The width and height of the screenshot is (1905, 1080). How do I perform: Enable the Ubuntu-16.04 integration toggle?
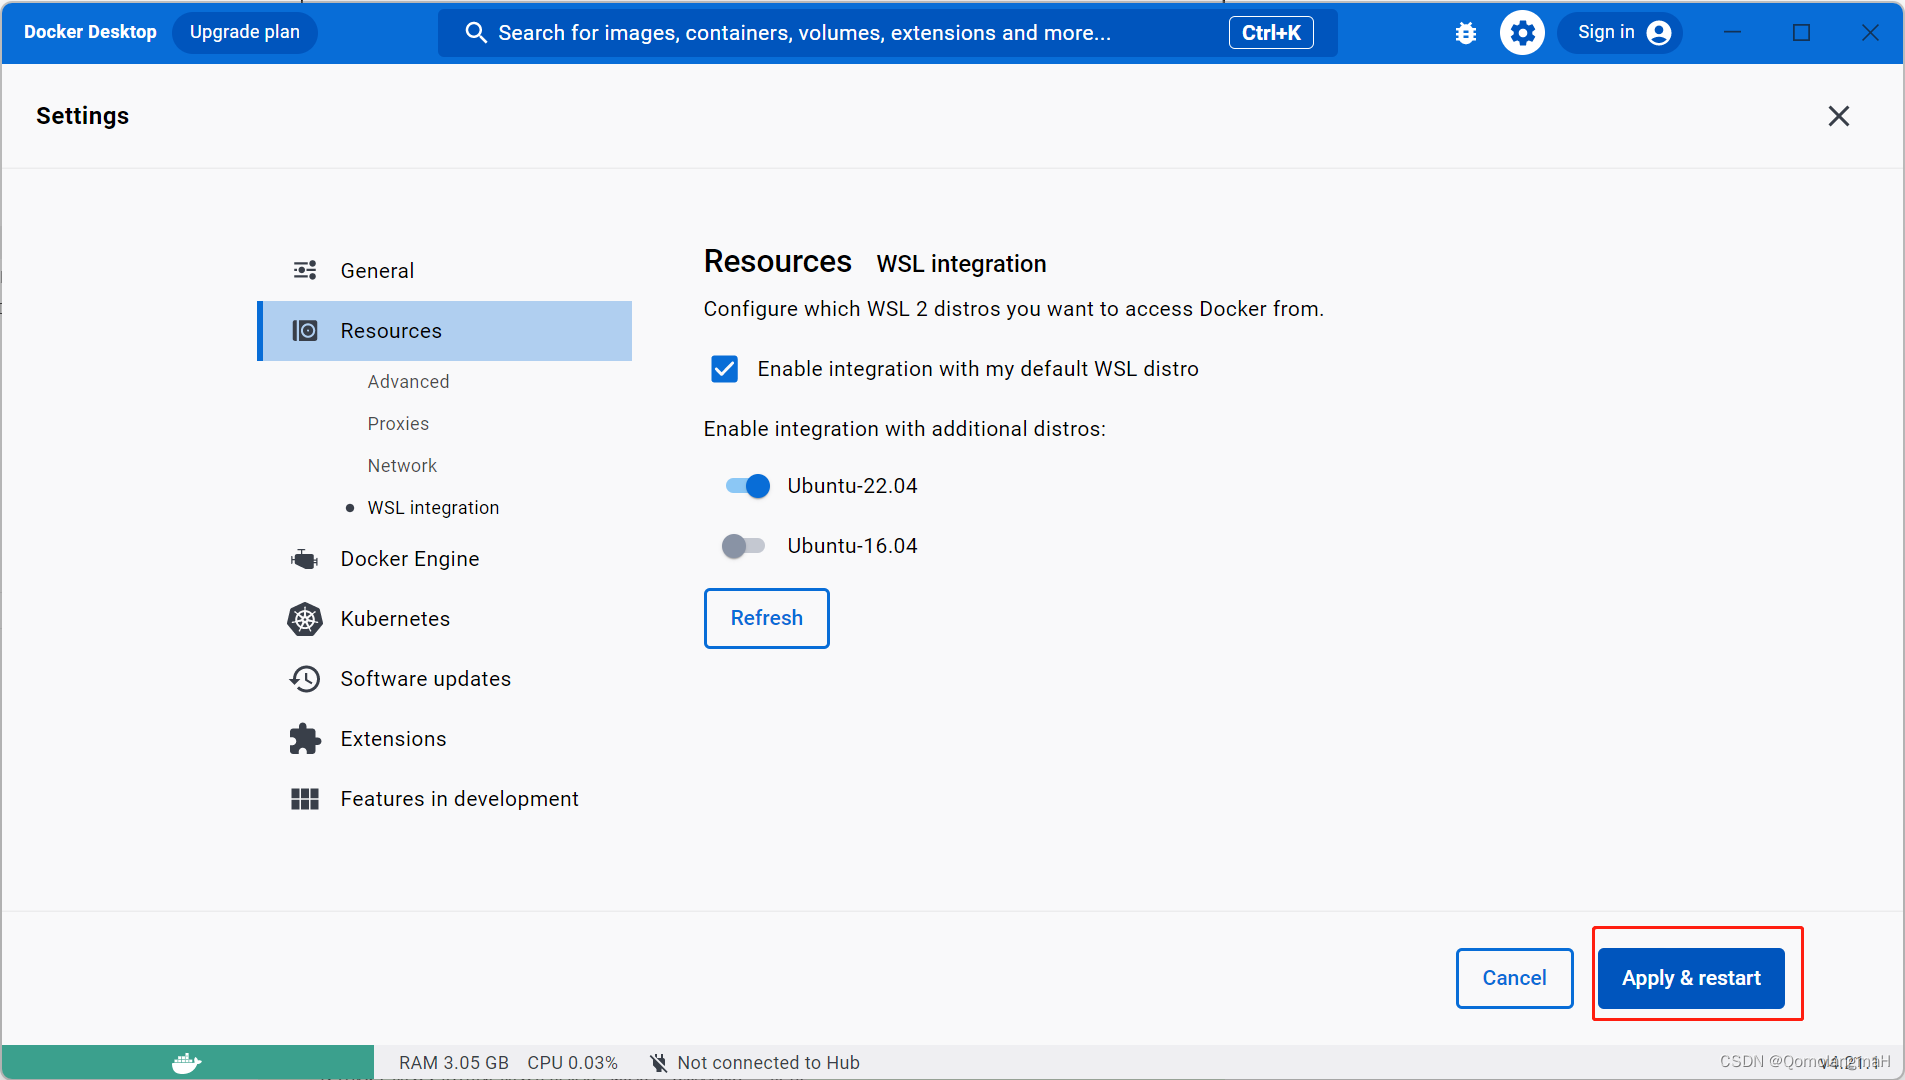(x=743, y=546)
